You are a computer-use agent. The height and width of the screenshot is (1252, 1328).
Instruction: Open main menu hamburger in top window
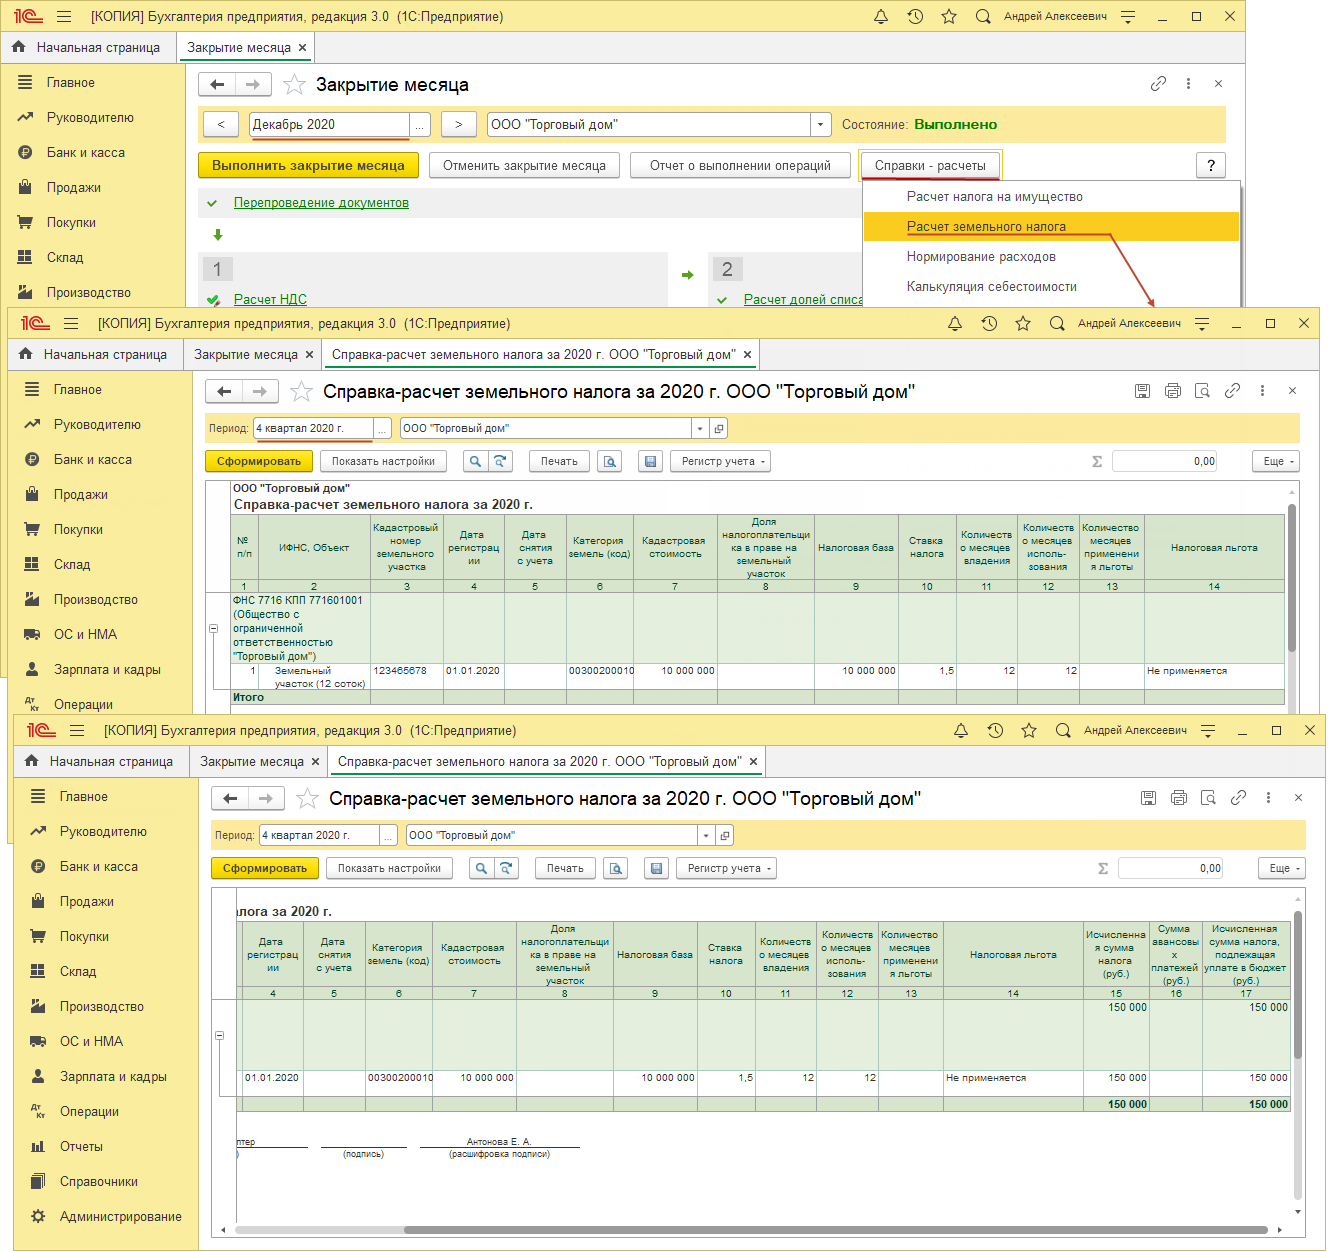(x=64, y=16)
